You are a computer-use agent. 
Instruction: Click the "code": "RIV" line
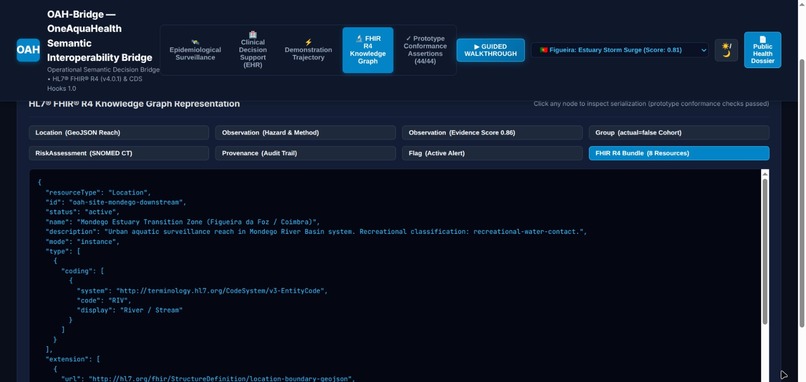tap(104, 300)
